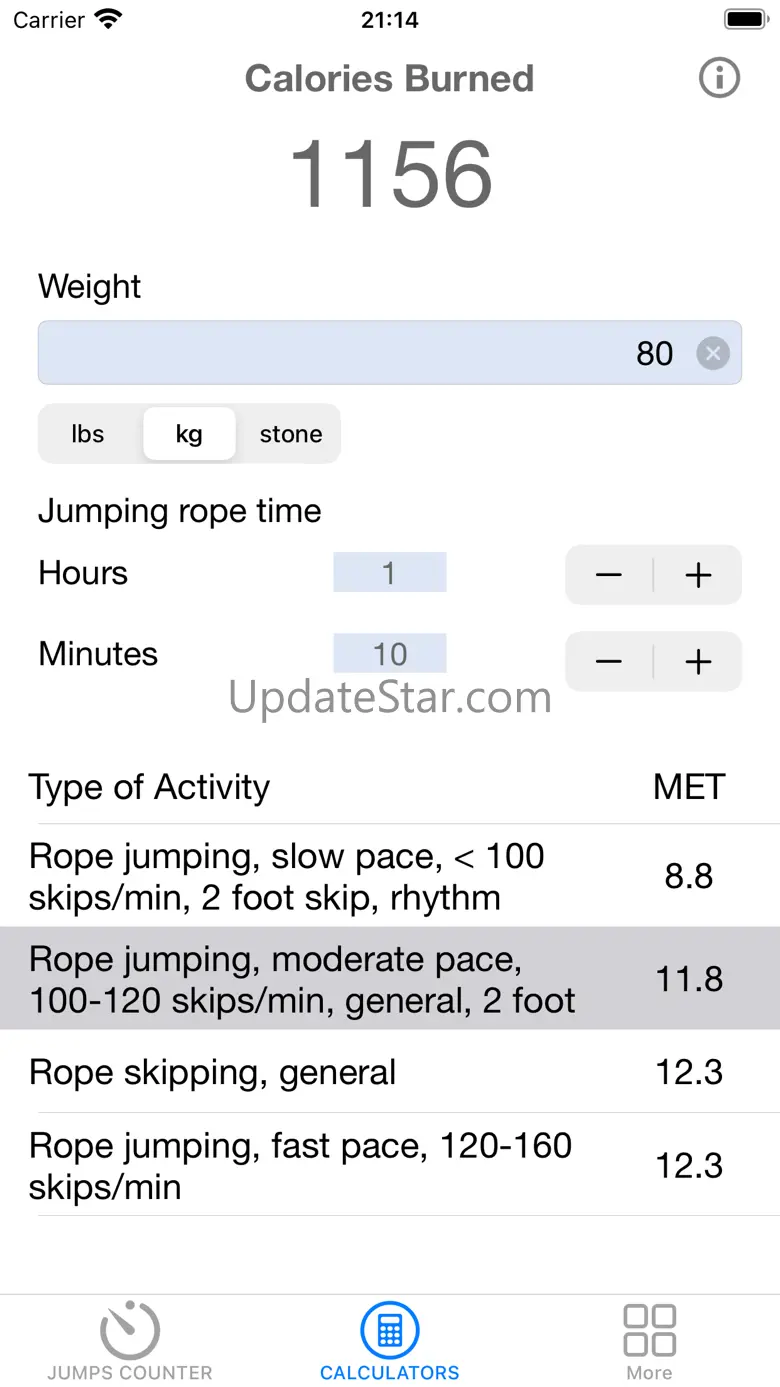
Task: Open the info button at top right
Action: pyautogui.click(x=719, y=78)
